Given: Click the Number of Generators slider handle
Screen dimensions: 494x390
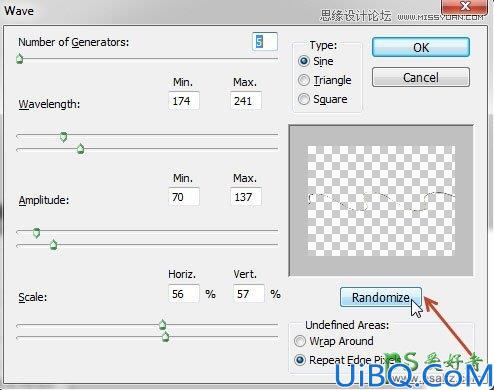Looking at the screenshot, I should click(20, 59).
